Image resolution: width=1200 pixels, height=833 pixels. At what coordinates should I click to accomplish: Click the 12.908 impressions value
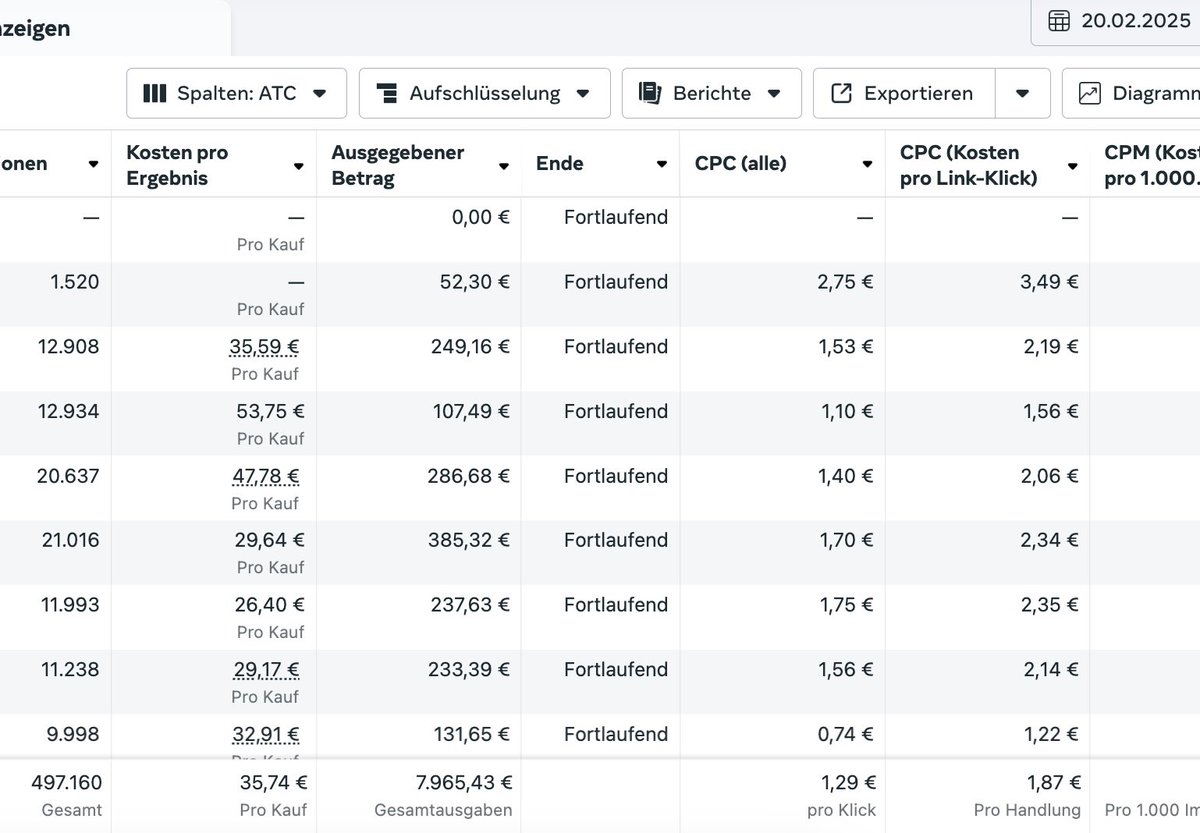click(68, 346)
